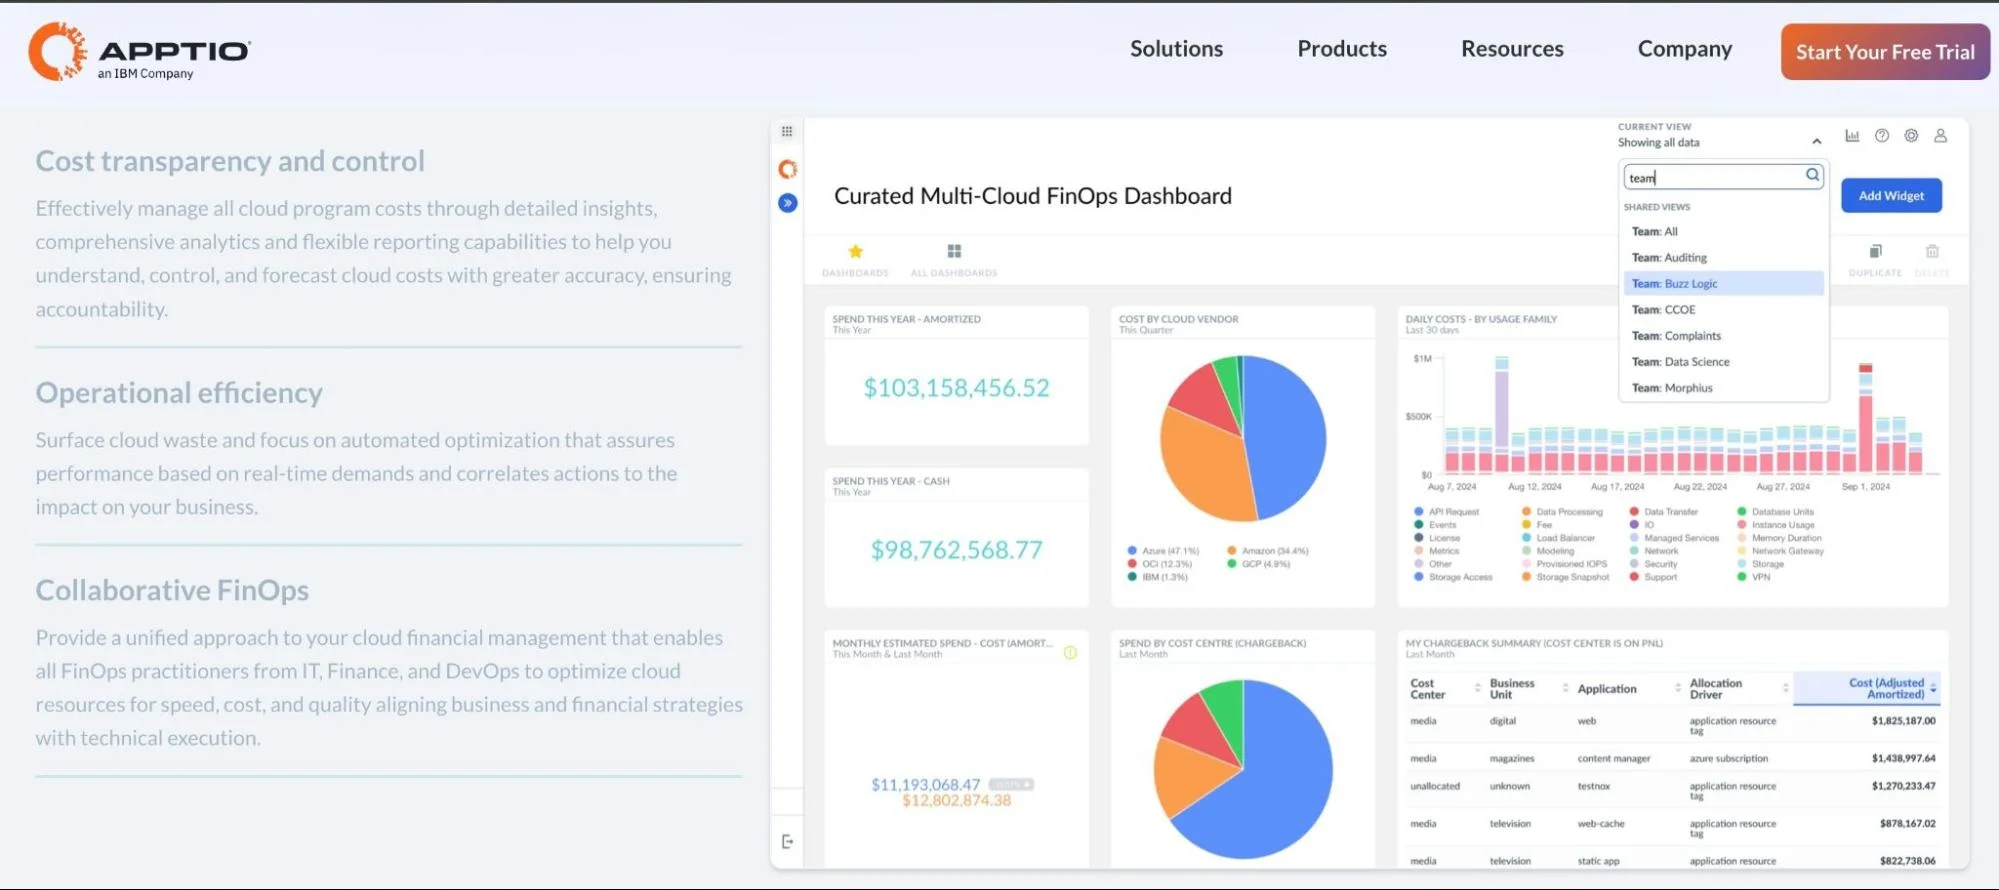Image resolution: width=1999 pixels, height=890 pixels.
Task: Click the orange Apptio sidebar icon
Action: tap(788, 169)
